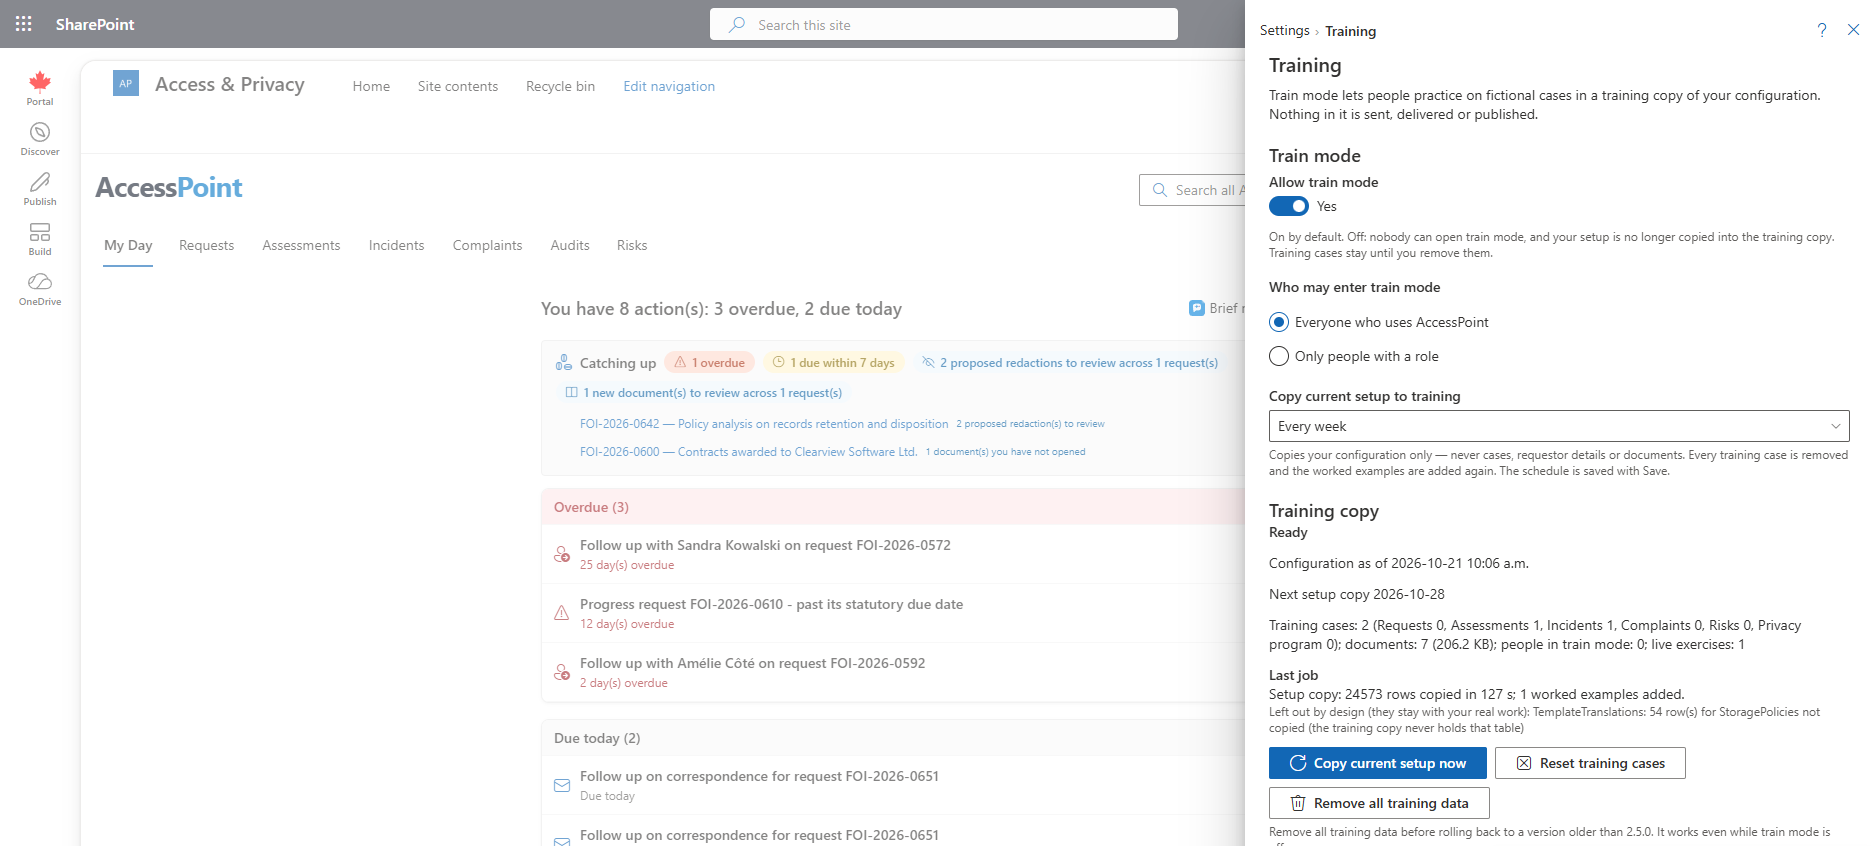Open Site contents link

(458, 86)
